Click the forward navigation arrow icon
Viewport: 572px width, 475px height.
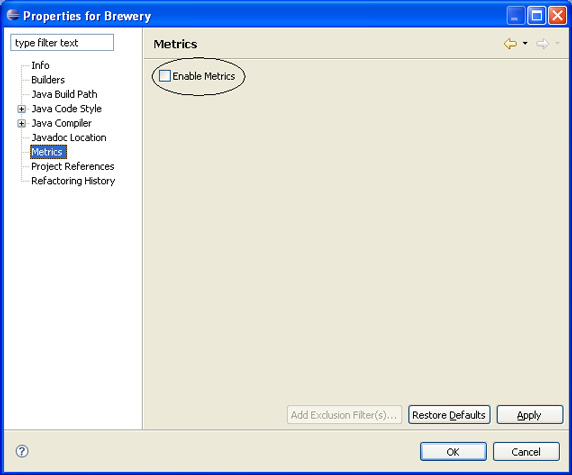click(542, 44)
